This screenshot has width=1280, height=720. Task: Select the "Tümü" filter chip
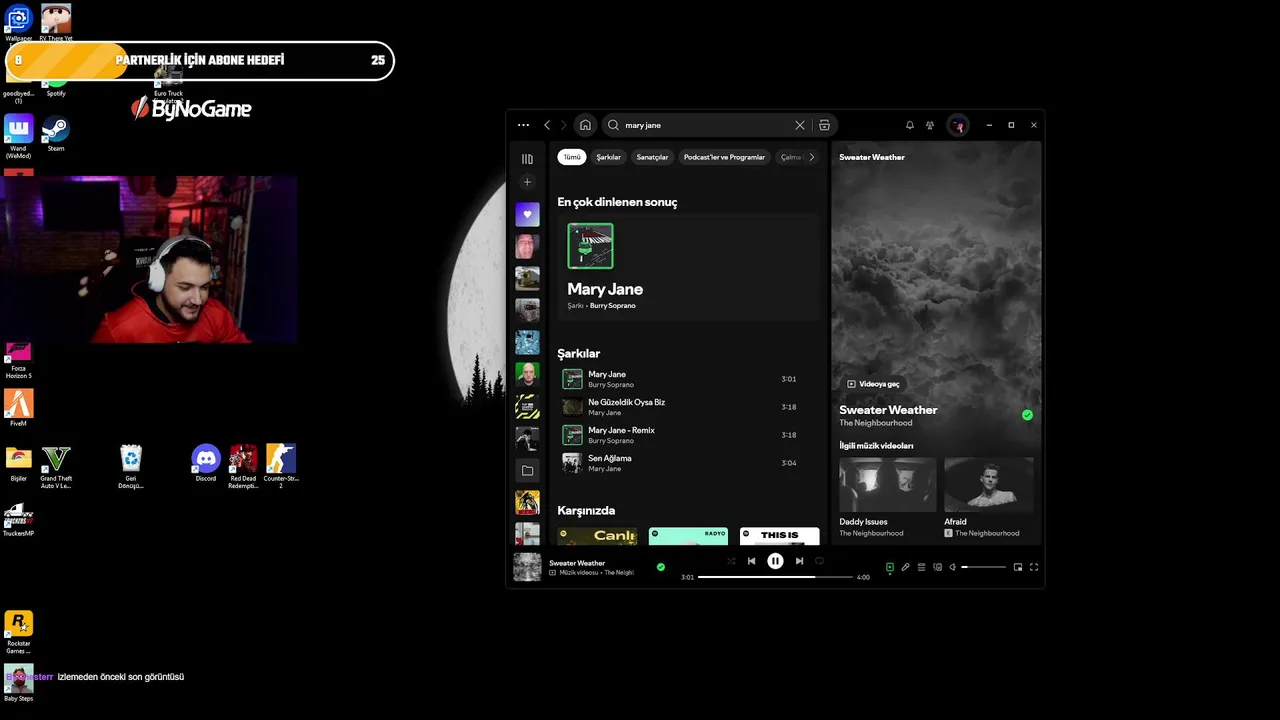(x=572, y=157)
